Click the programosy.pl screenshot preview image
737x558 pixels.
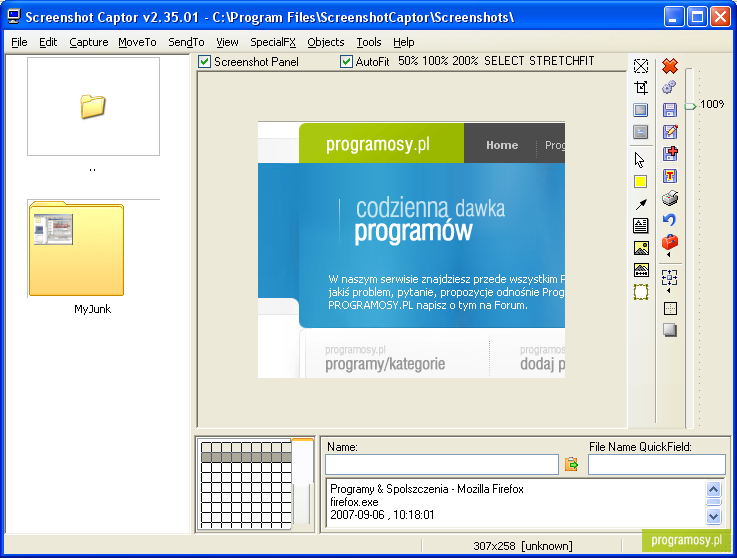pyautogui.click(x=411, y=250)
